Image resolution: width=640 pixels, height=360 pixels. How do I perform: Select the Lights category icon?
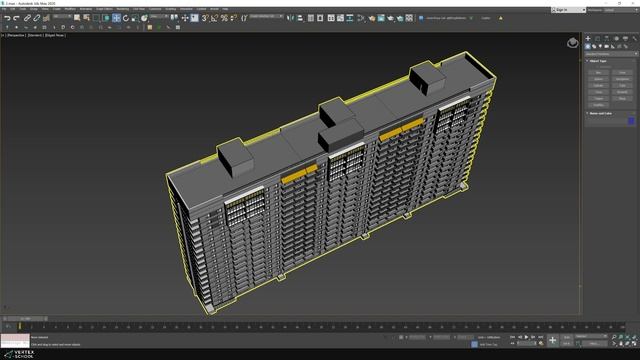click(600, 47)
